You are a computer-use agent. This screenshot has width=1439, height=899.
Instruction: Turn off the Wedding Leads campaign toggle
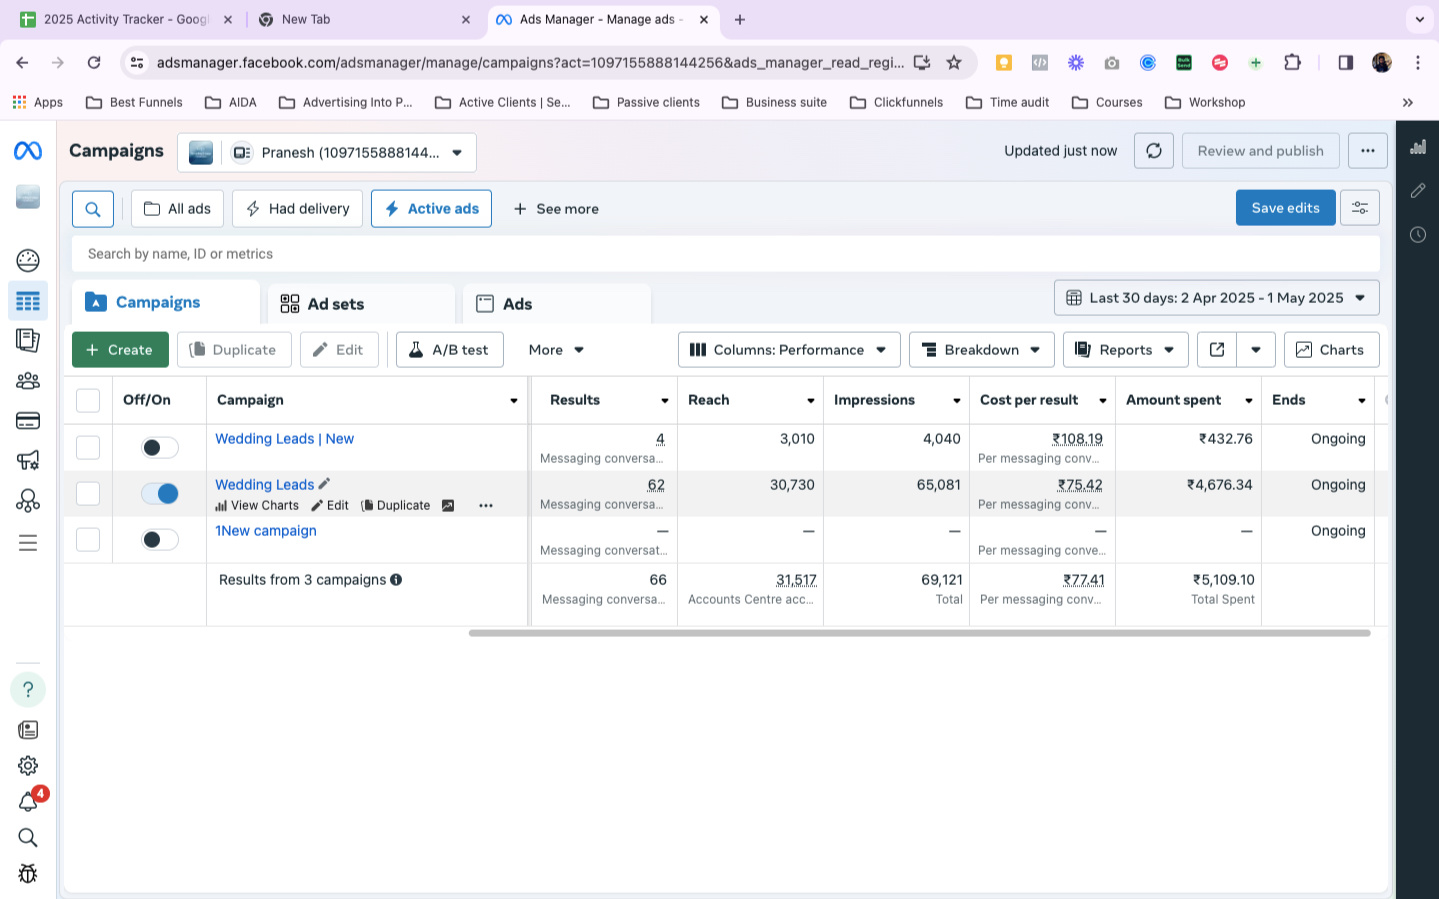(x=160, y=493)
